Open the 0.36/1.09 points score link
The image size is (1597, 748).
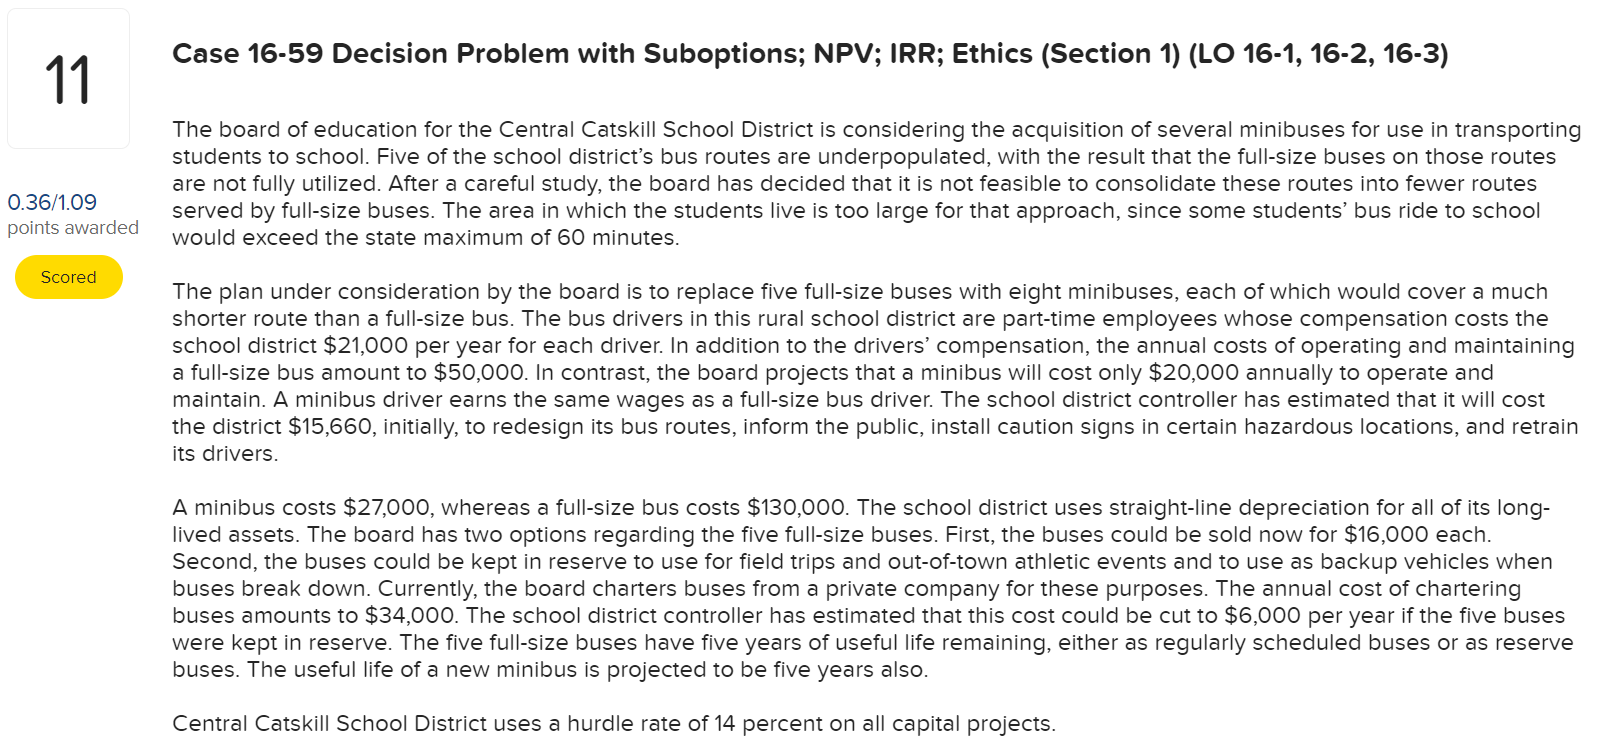point(51,202)
